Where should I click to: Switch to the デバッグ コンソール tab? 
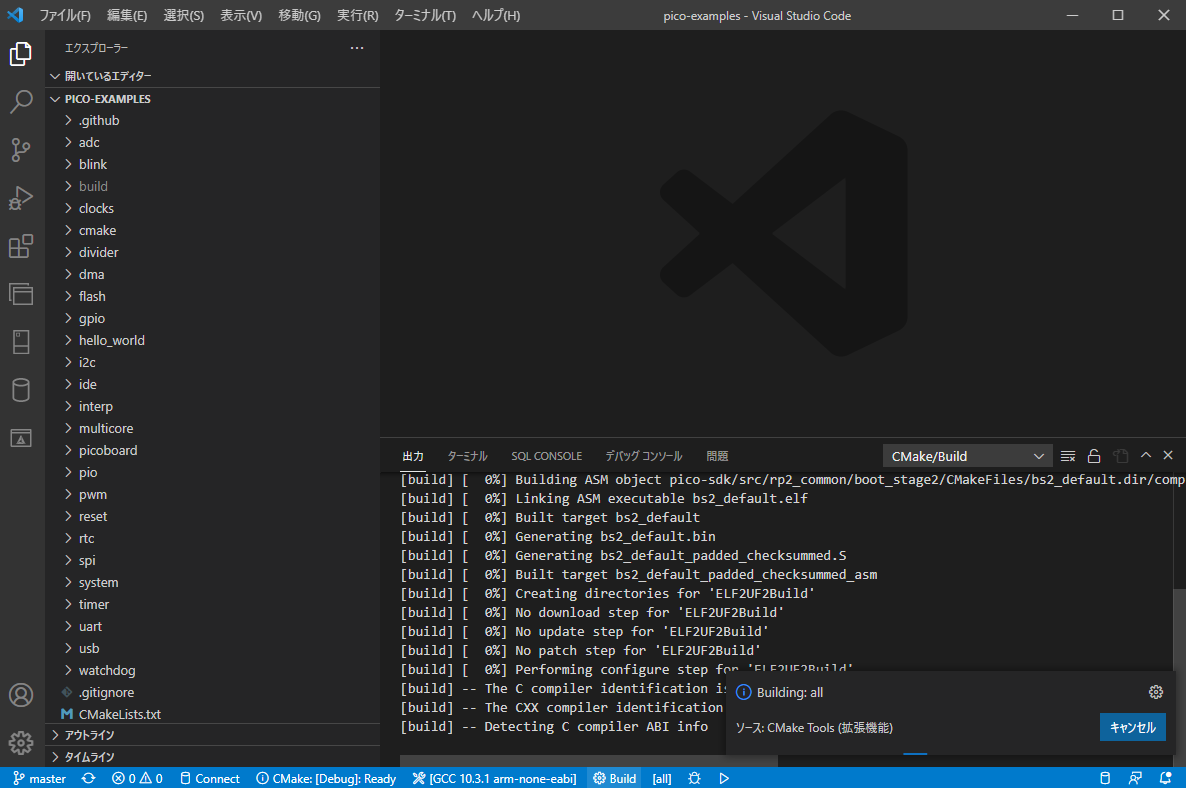[643, 455]
